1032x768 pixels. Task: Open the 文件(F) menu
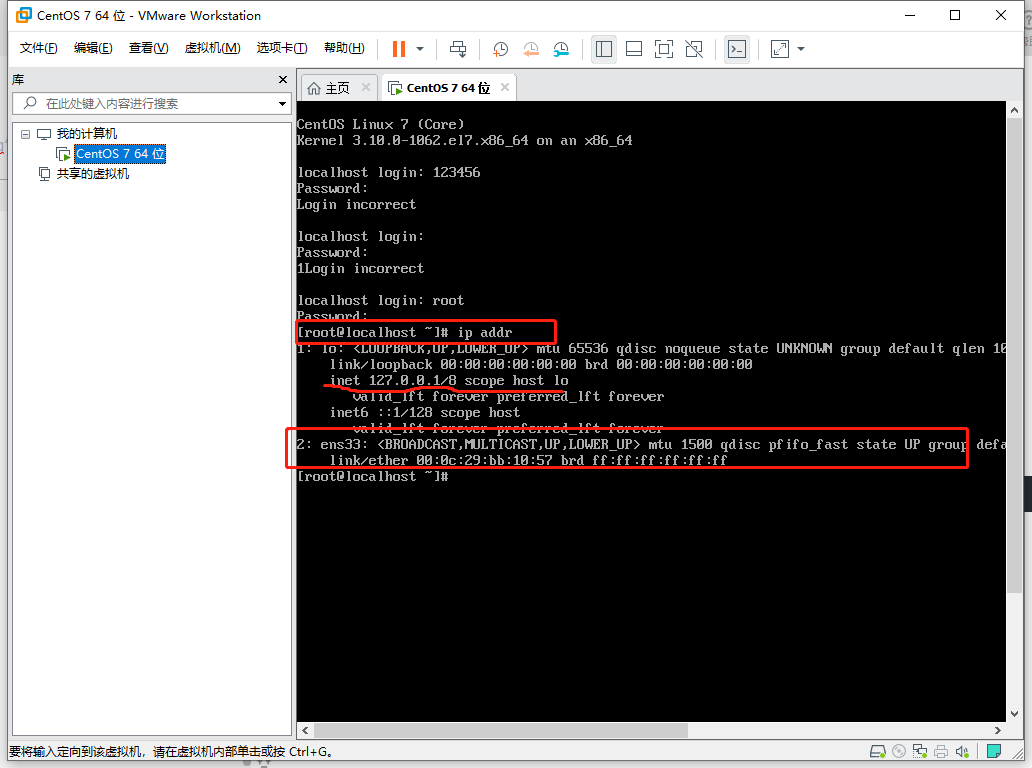point(38,48)
